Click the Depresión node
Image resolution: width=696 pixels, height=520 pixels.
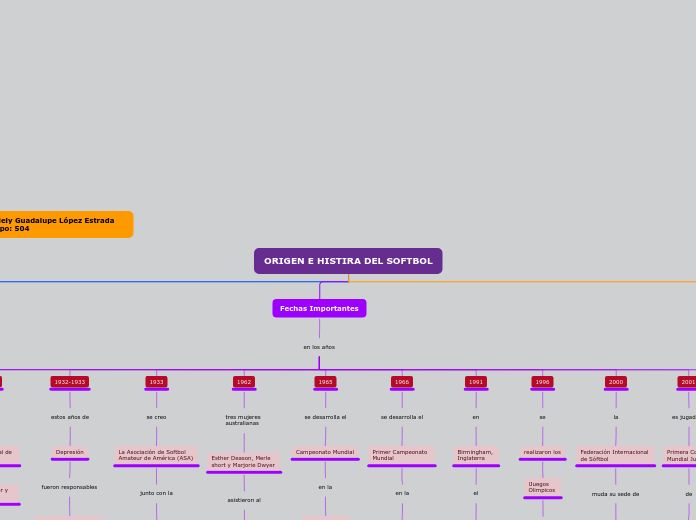point(70,452)
